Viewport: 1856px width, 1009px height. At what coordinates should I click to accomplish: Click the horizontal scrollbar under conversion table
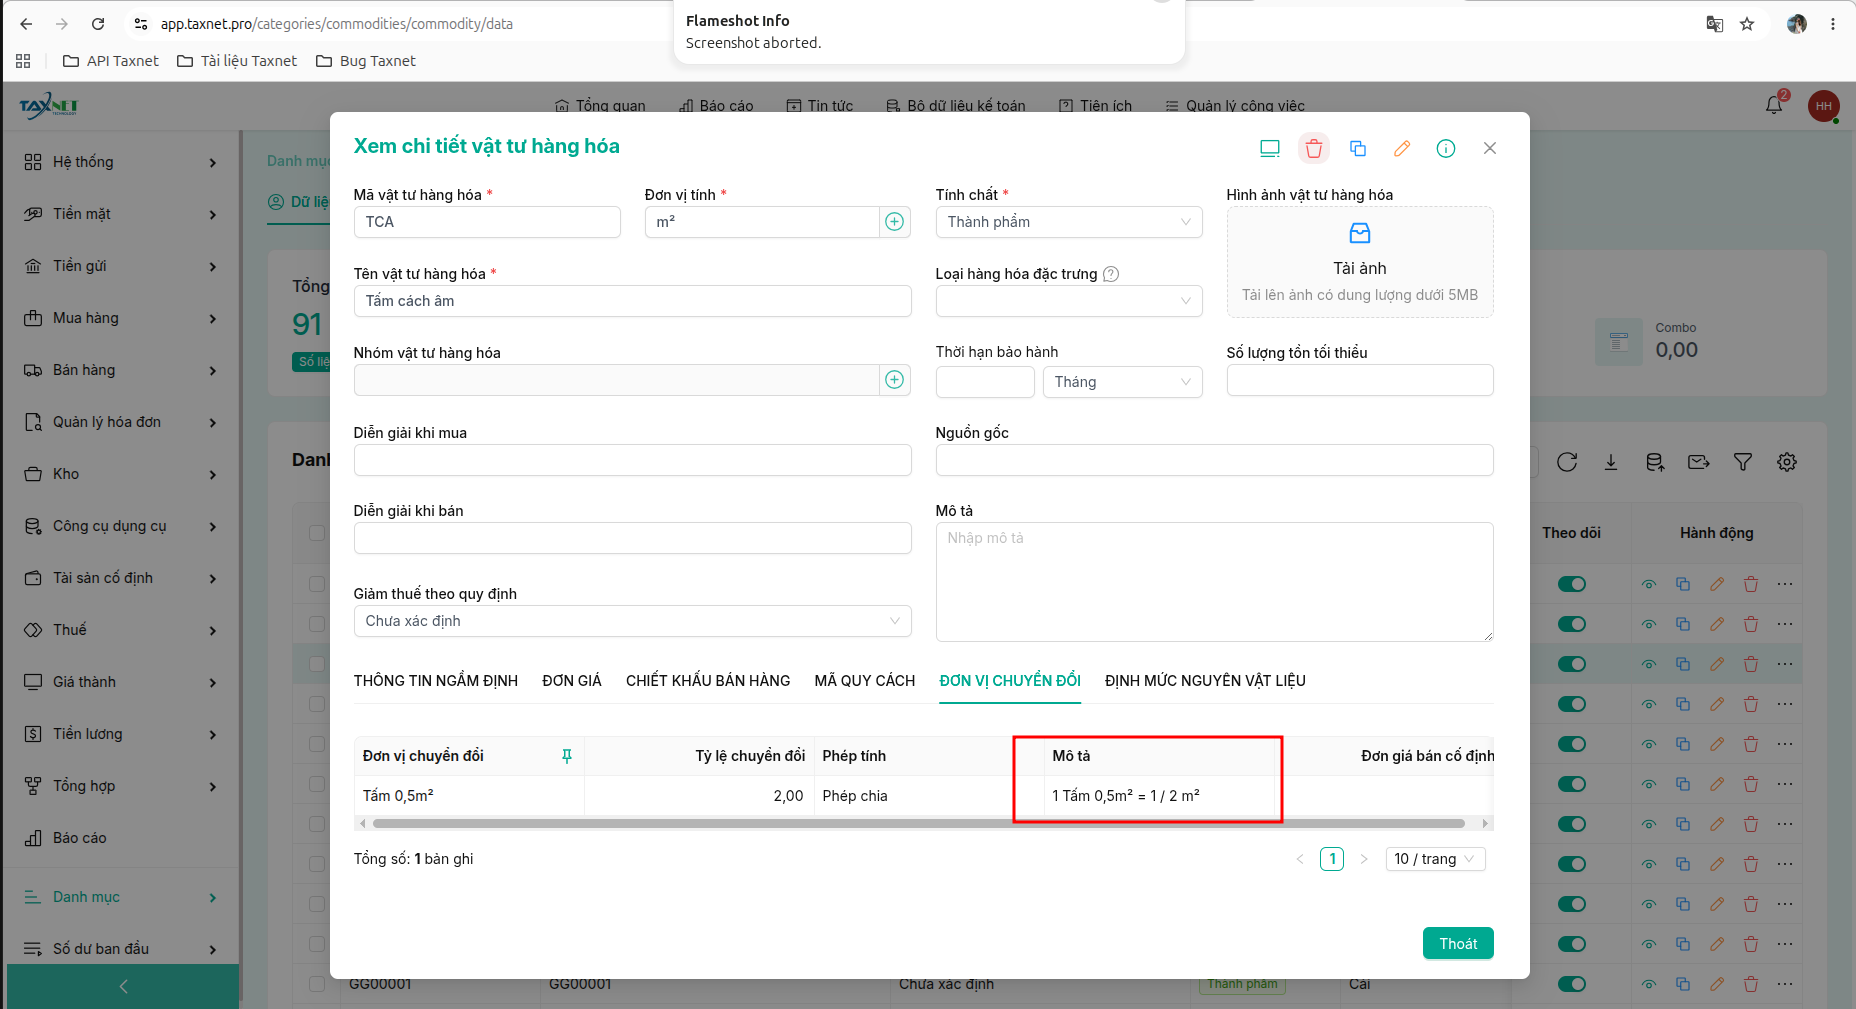(x=918, y=824)
